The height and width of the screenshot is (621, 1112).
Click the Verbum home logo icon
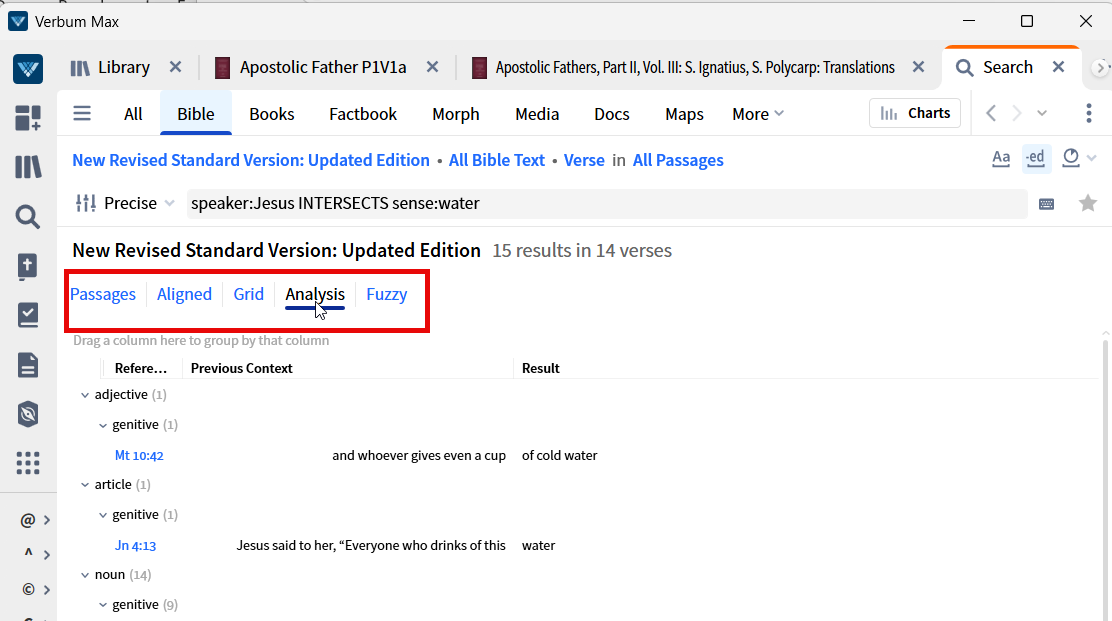click(28, 69)
